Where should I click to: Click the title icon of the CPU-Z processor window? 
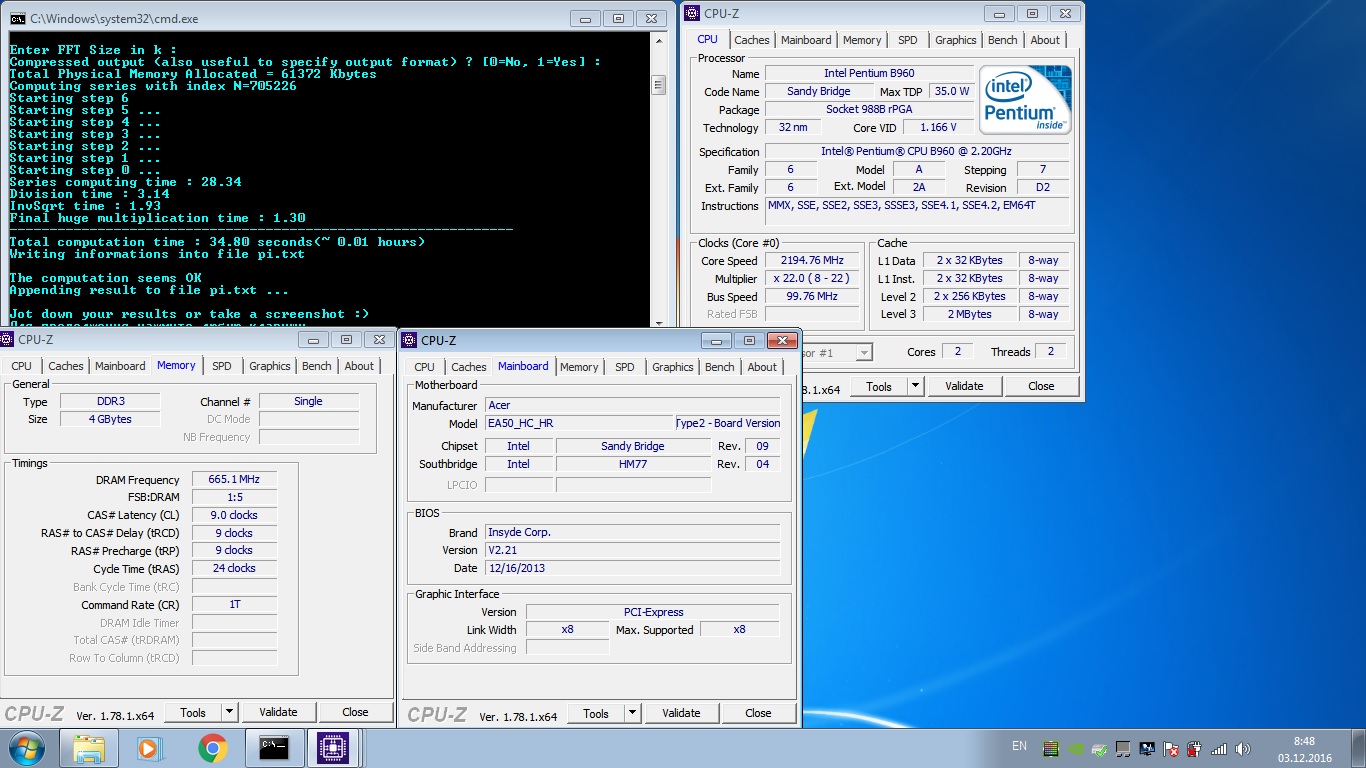click(692, 13)
